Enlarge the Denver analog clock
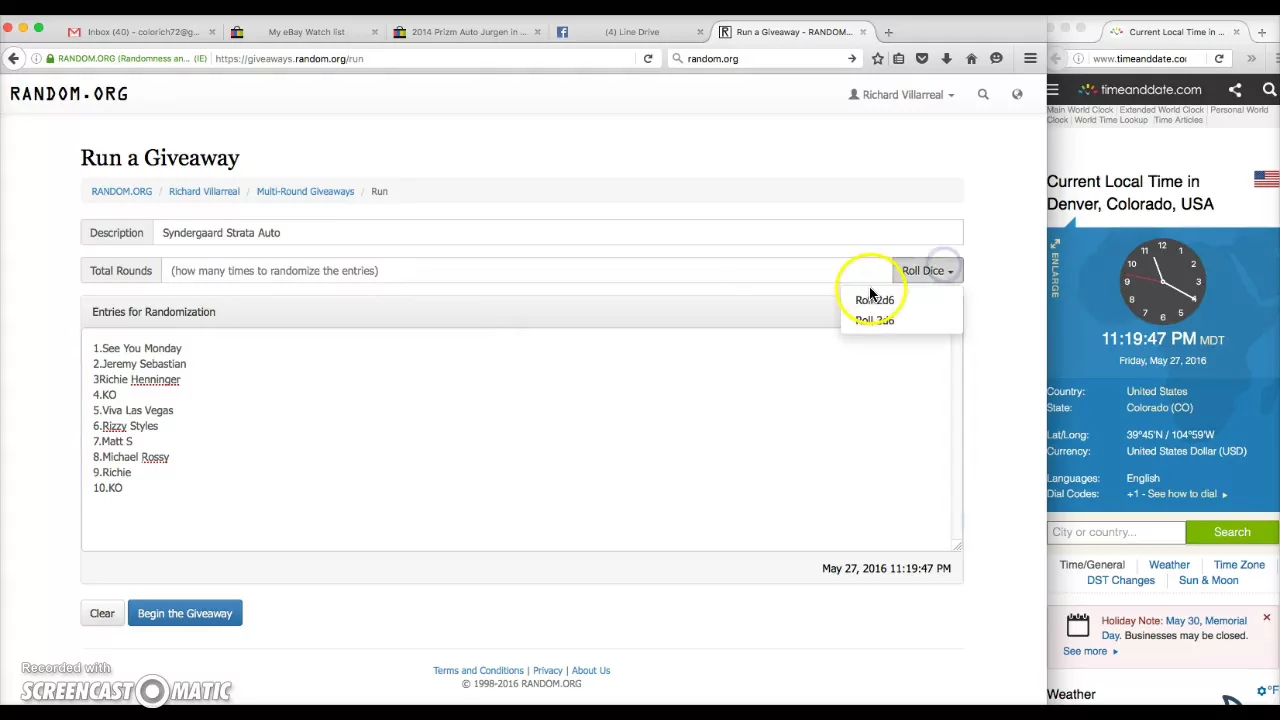This screenshot has height=720, width=1280. tap(1054, 267)
